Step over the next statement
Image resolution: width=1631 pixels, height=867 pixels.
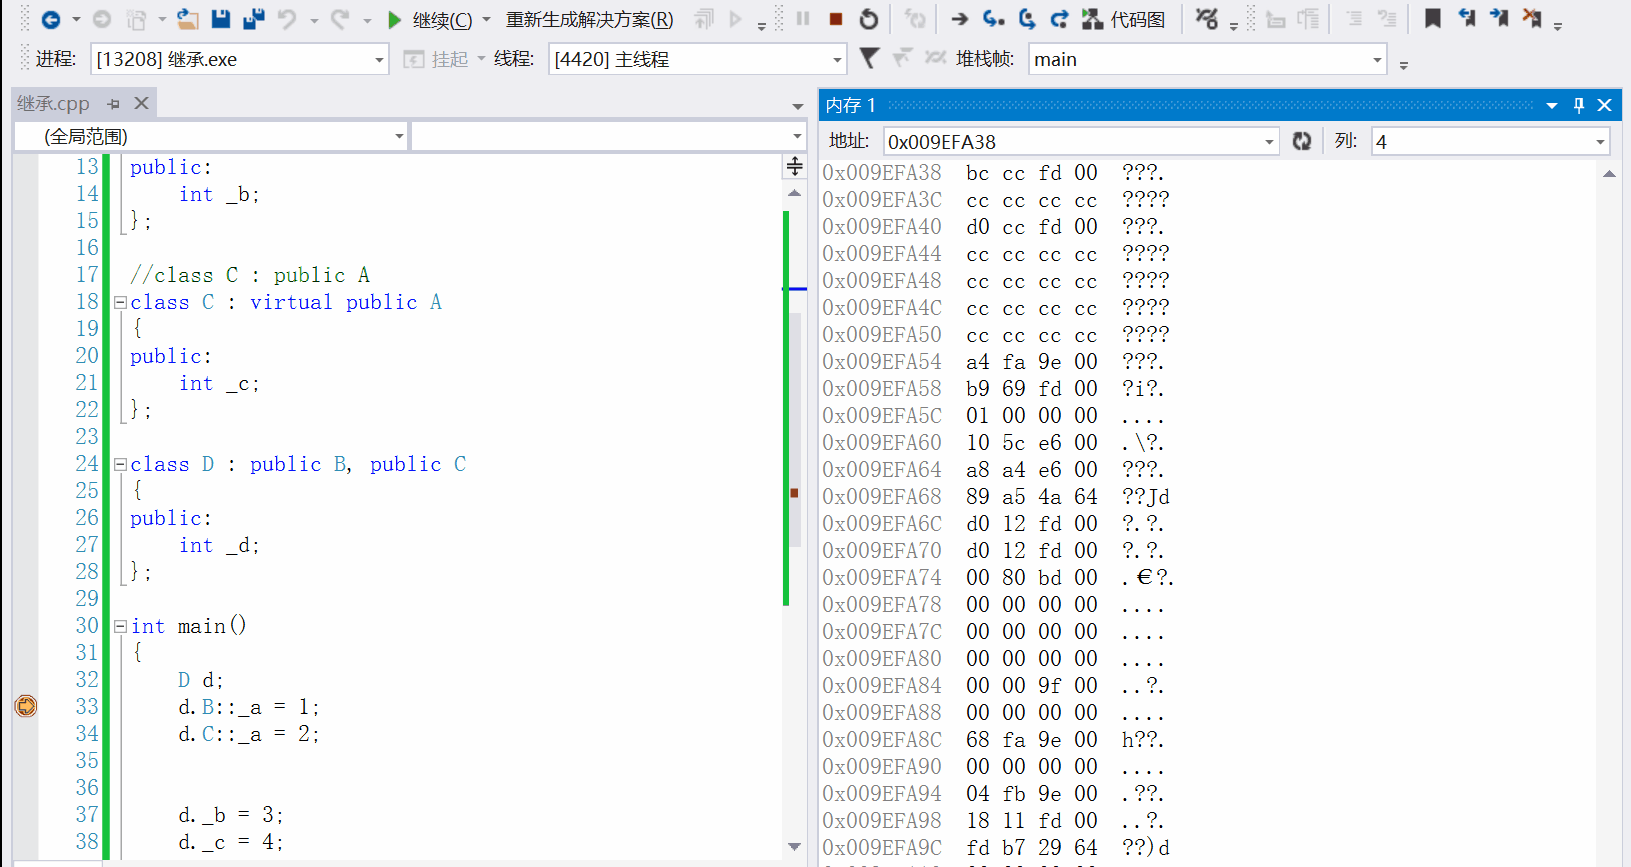(1027, 19)
